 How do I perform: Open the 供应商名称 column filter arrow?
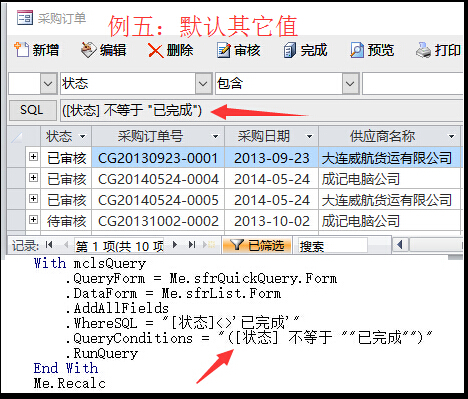(x=451, y=136)
